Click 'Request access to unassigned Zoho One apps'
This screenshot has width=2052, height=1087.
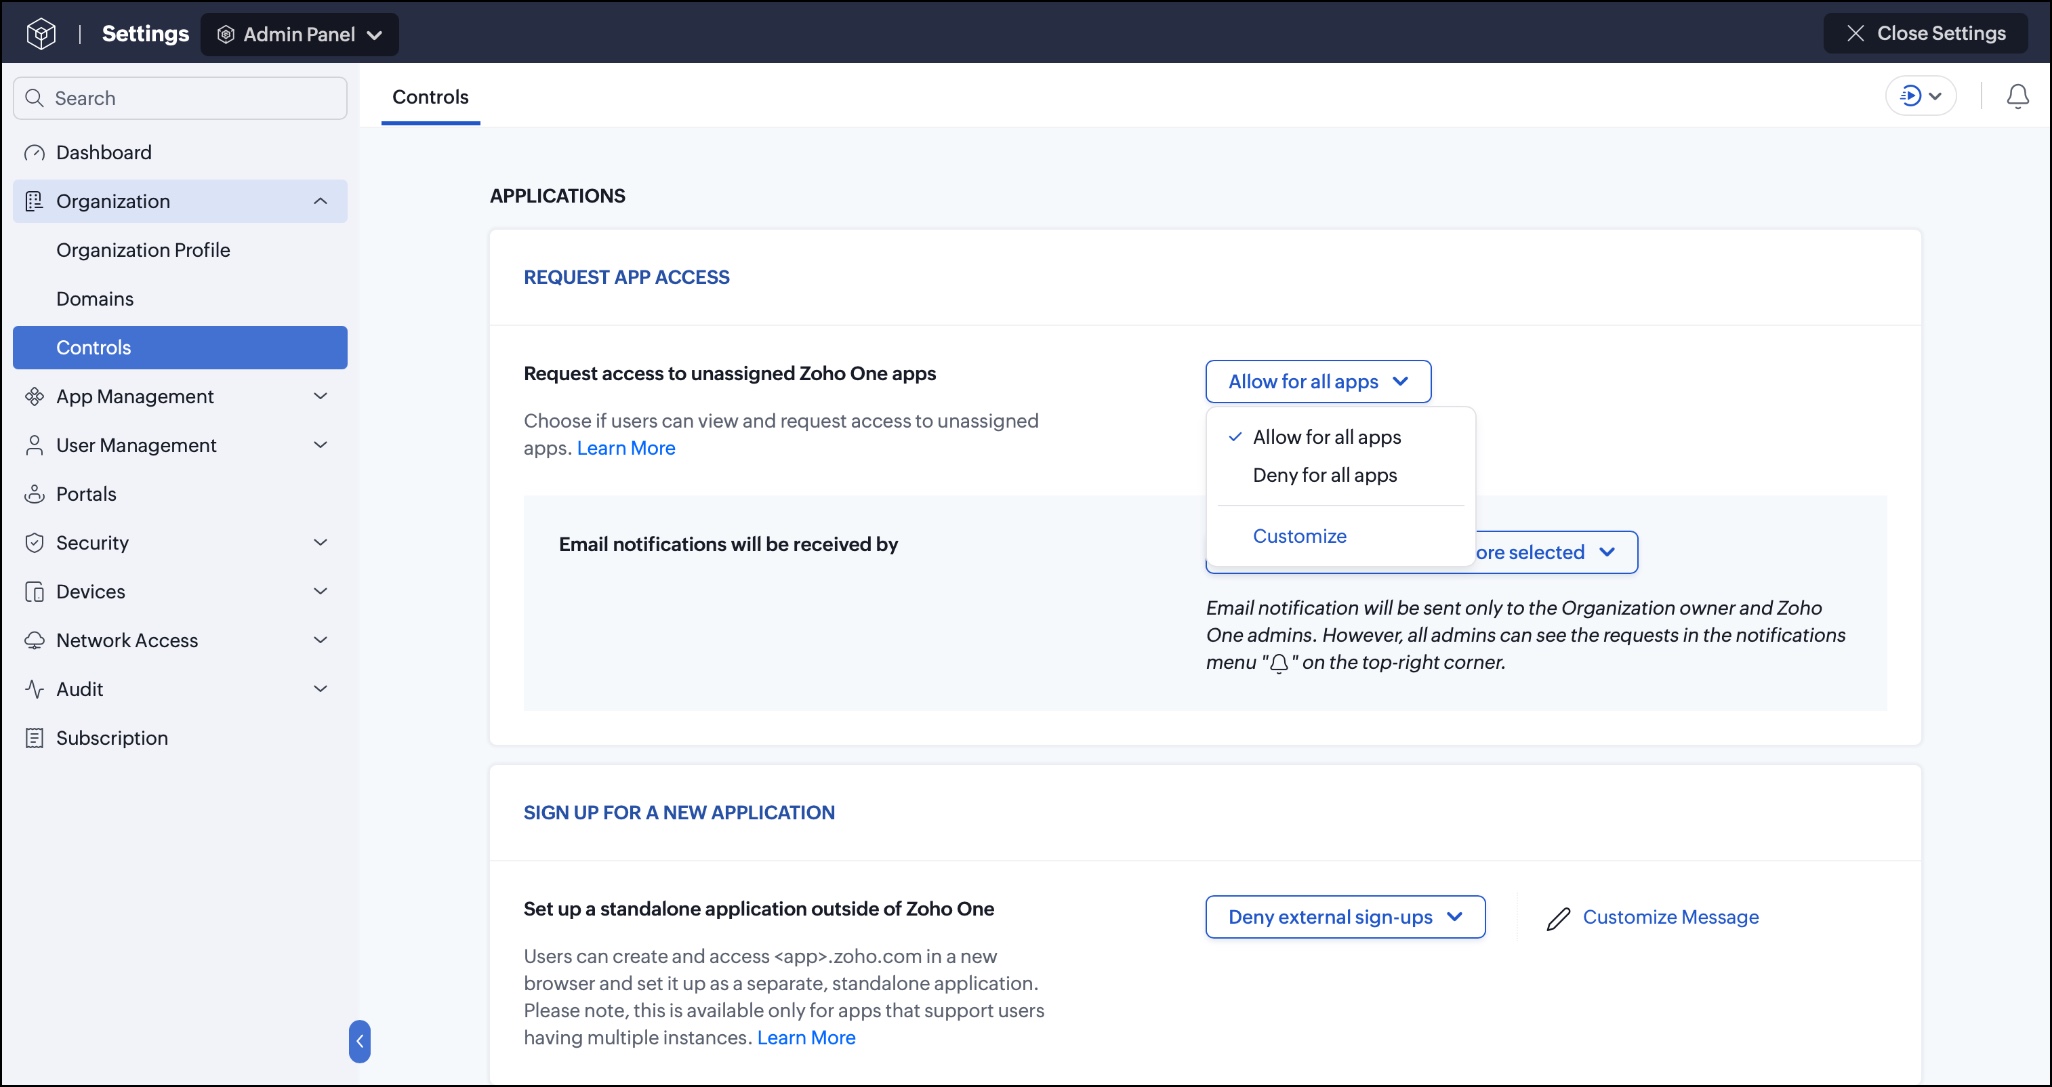coord(730,373)
